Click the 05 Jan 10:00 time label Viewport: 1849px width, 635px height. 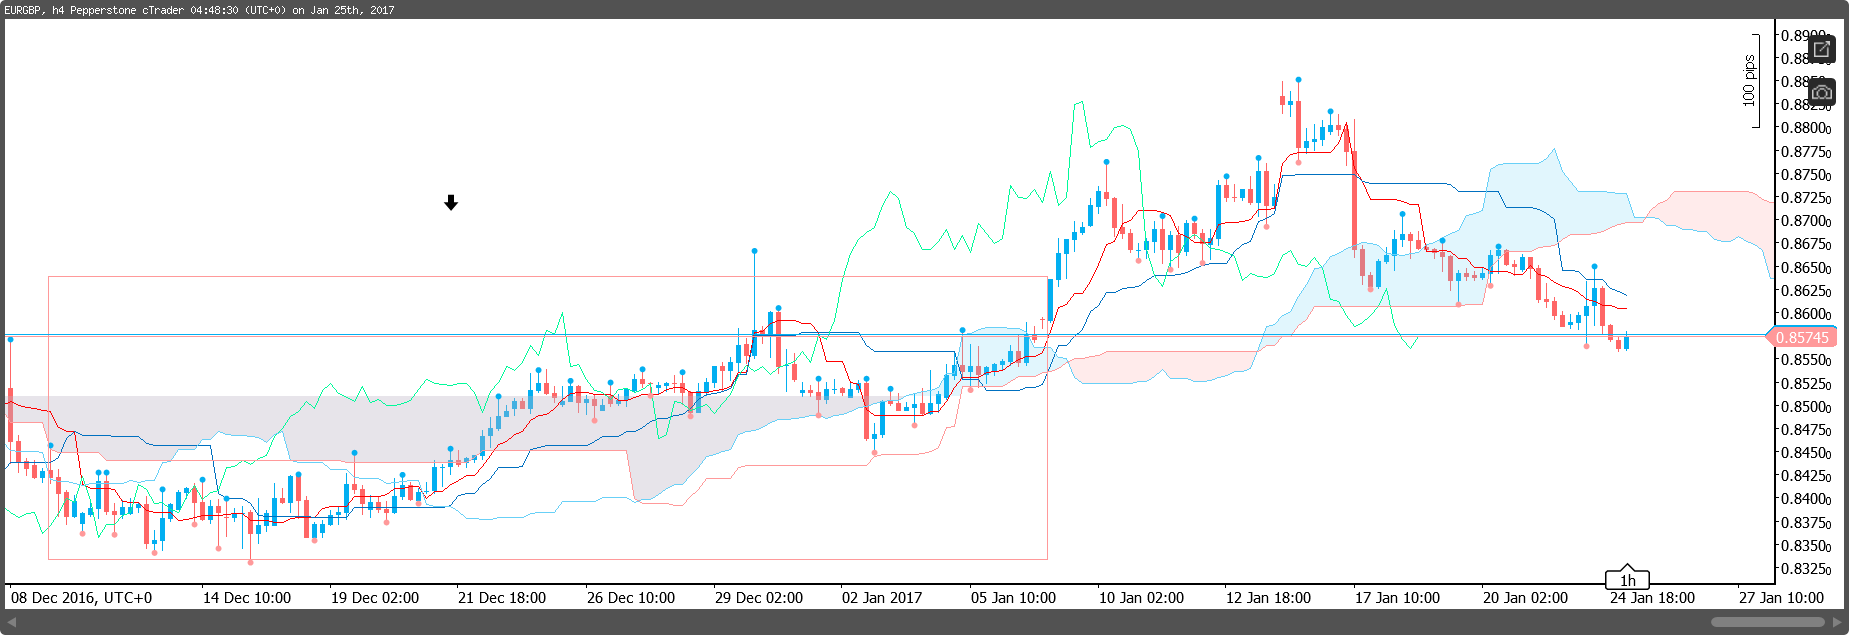pos(1013,598)
